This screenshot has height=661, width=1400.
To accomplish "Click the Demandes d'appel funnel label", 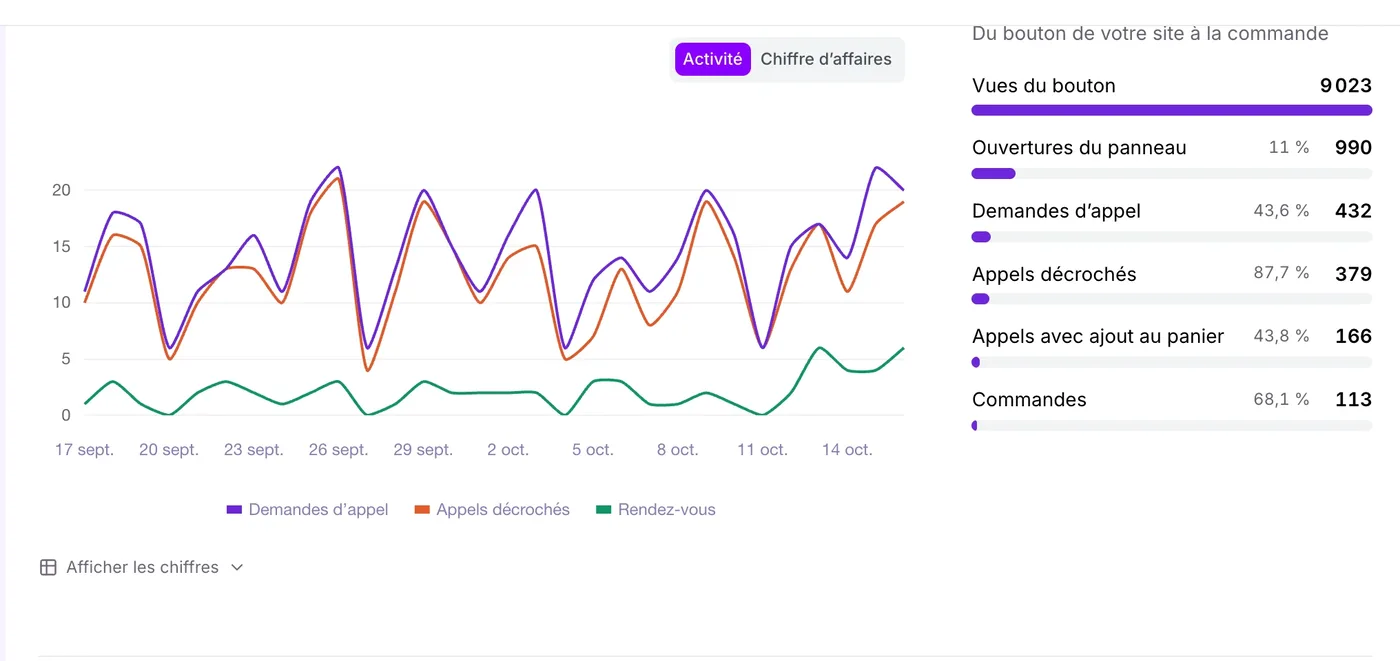I will click(1056, 211).
